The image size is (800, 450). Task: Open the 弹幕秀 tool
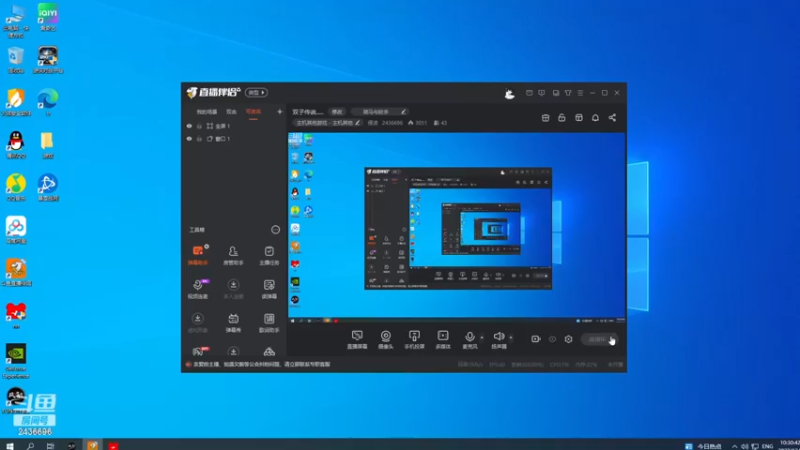[233, 322]
